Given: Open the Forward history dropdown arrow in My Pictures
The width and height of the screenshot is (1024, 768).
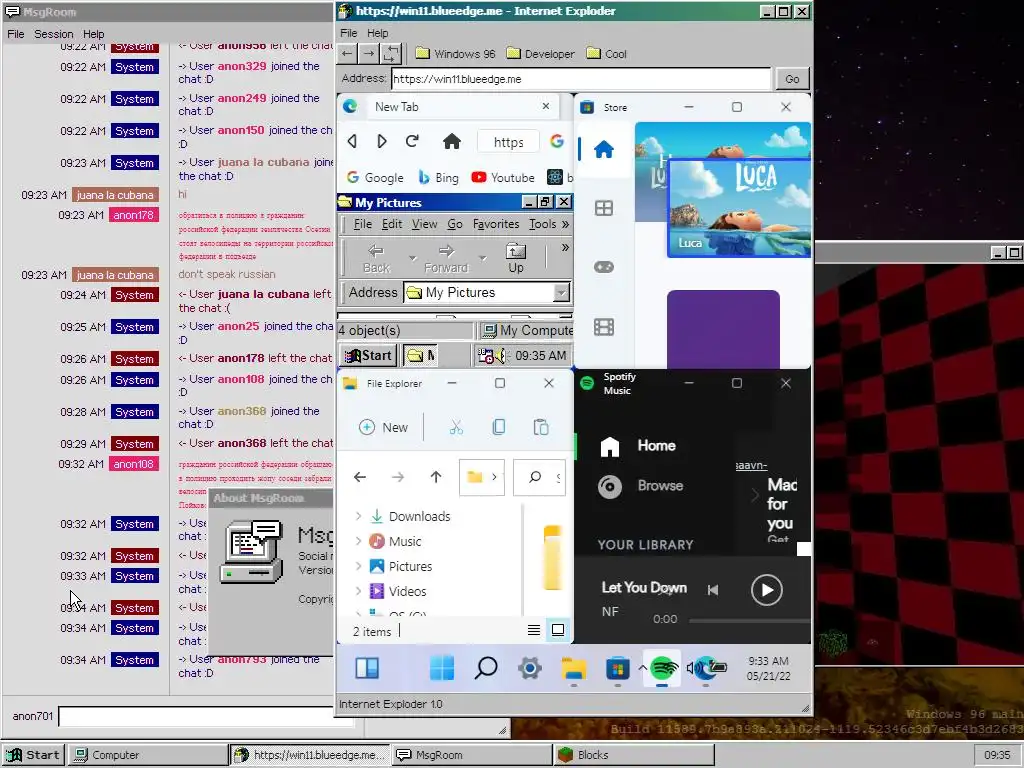Looking at the screenshot, I should coord(483,258).
